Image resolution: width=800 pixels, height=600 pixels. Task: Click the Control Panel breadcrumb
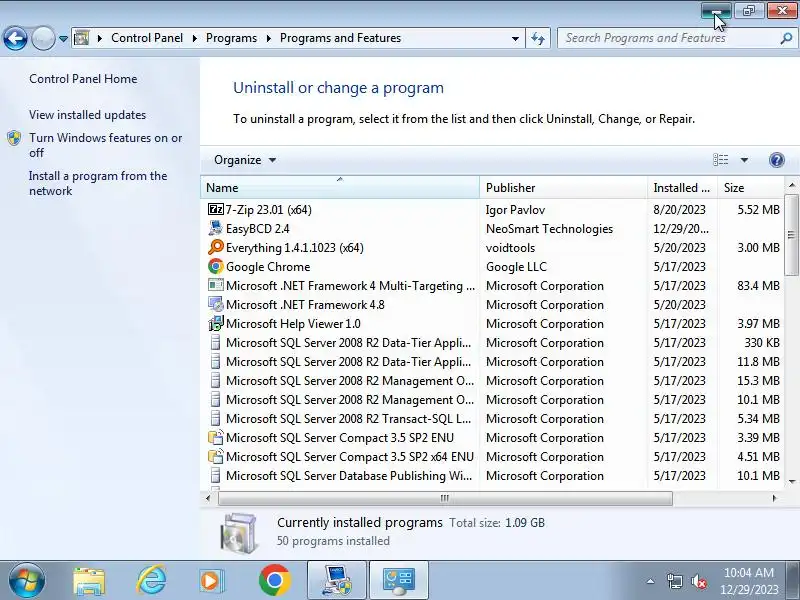point(147,38)
